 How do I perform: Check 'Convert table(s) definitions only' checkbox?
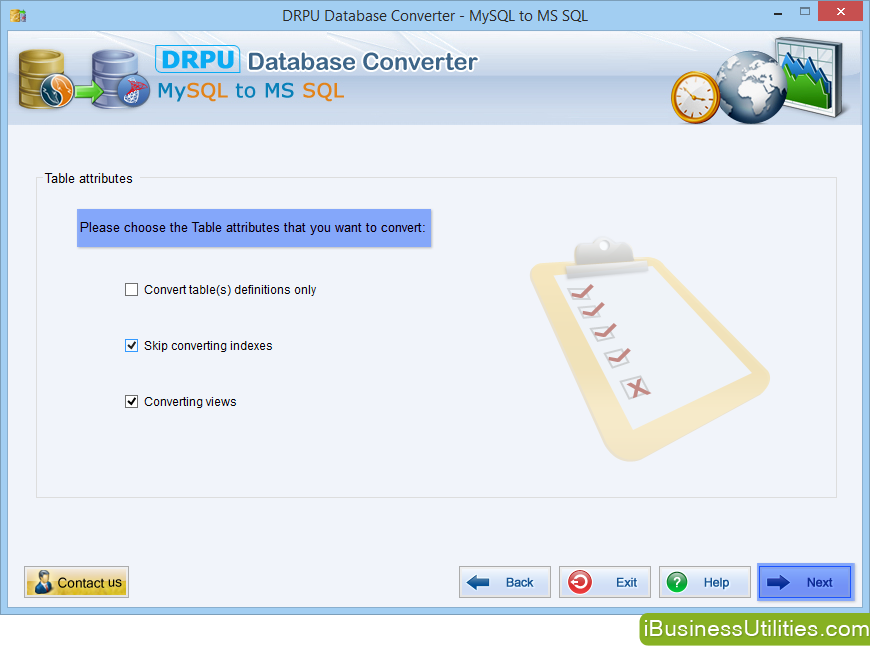tap(131, 290)
